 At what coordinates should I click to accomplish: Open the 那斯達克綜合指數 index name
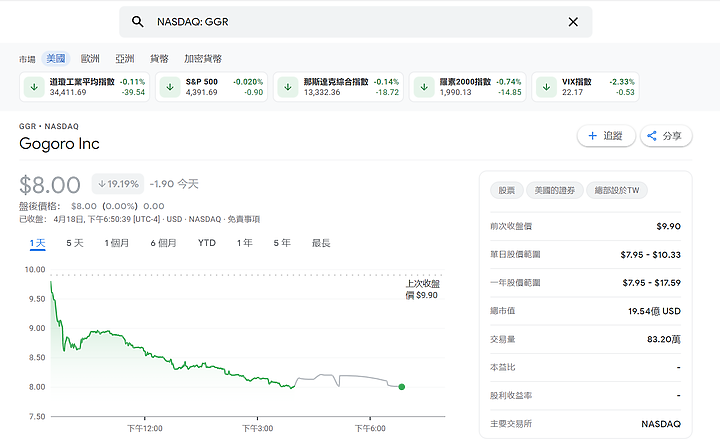(x=336, y=82)
